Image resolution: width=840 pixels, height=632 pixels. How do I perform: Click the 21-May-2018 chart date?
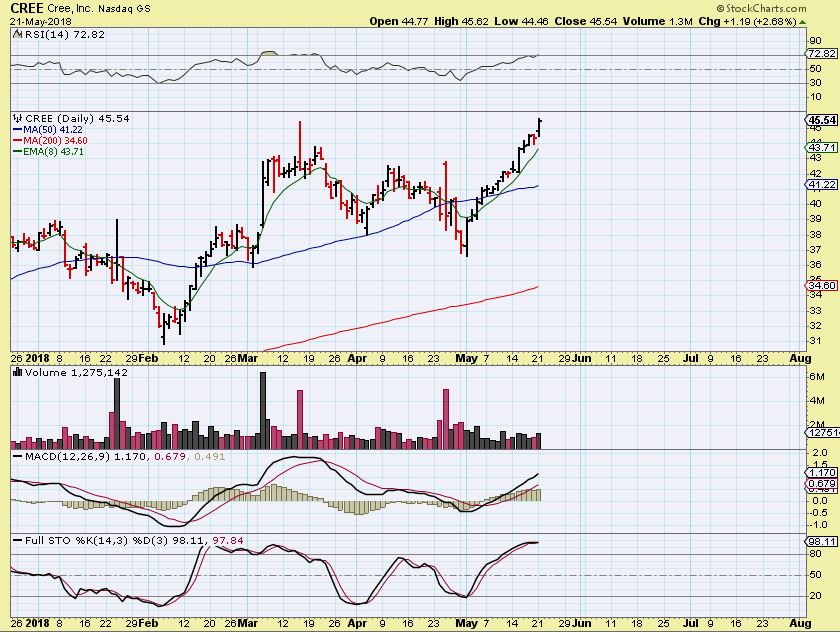[41, 22]
